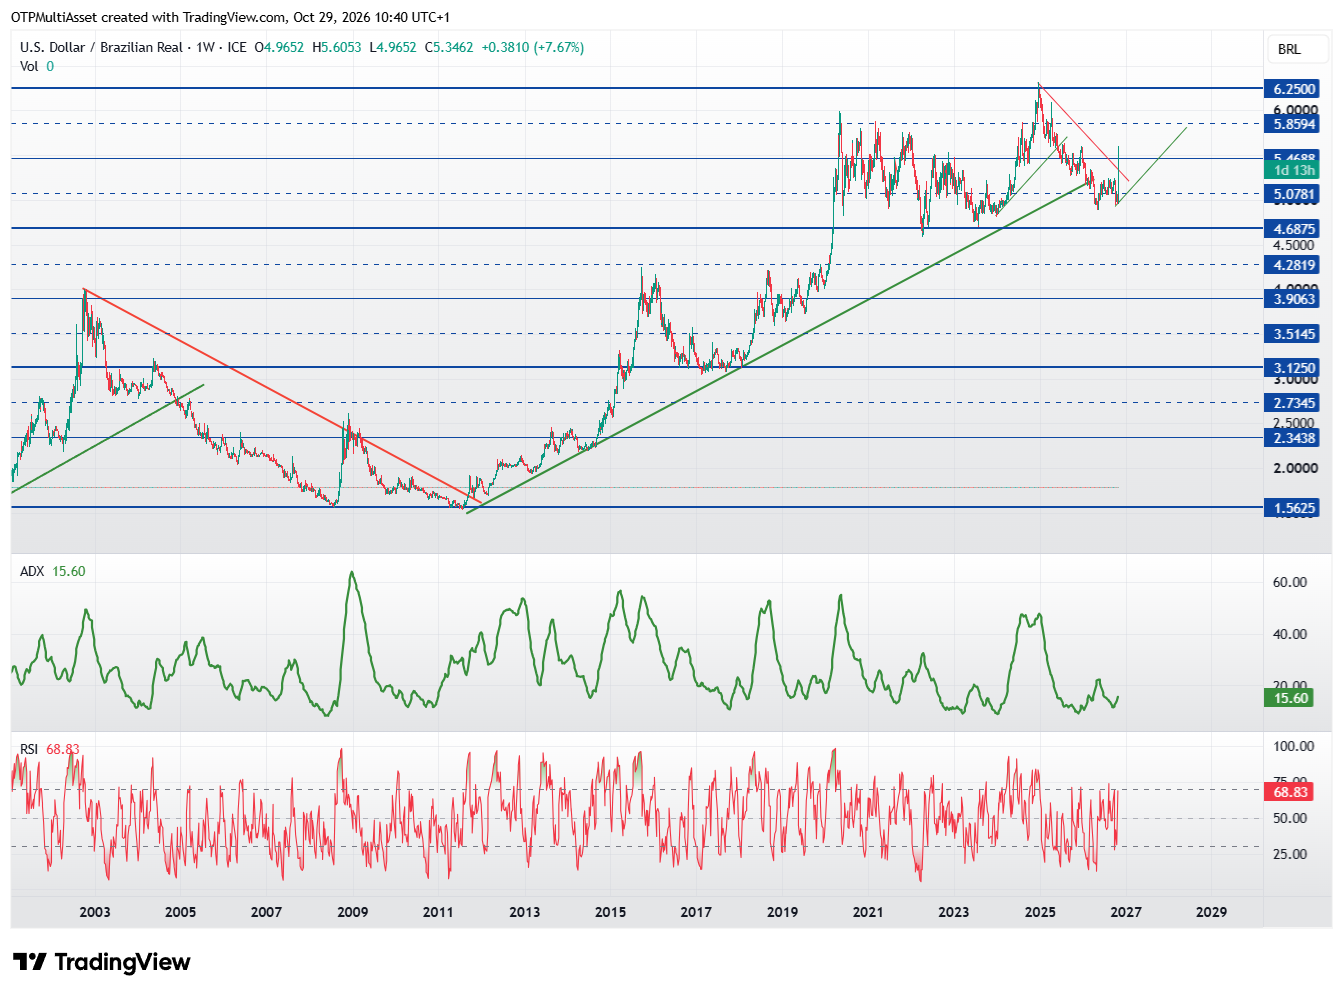
Task: Click the RSI 68.83 value tag
Action: pyautogui.click(x=1289, y=792)
